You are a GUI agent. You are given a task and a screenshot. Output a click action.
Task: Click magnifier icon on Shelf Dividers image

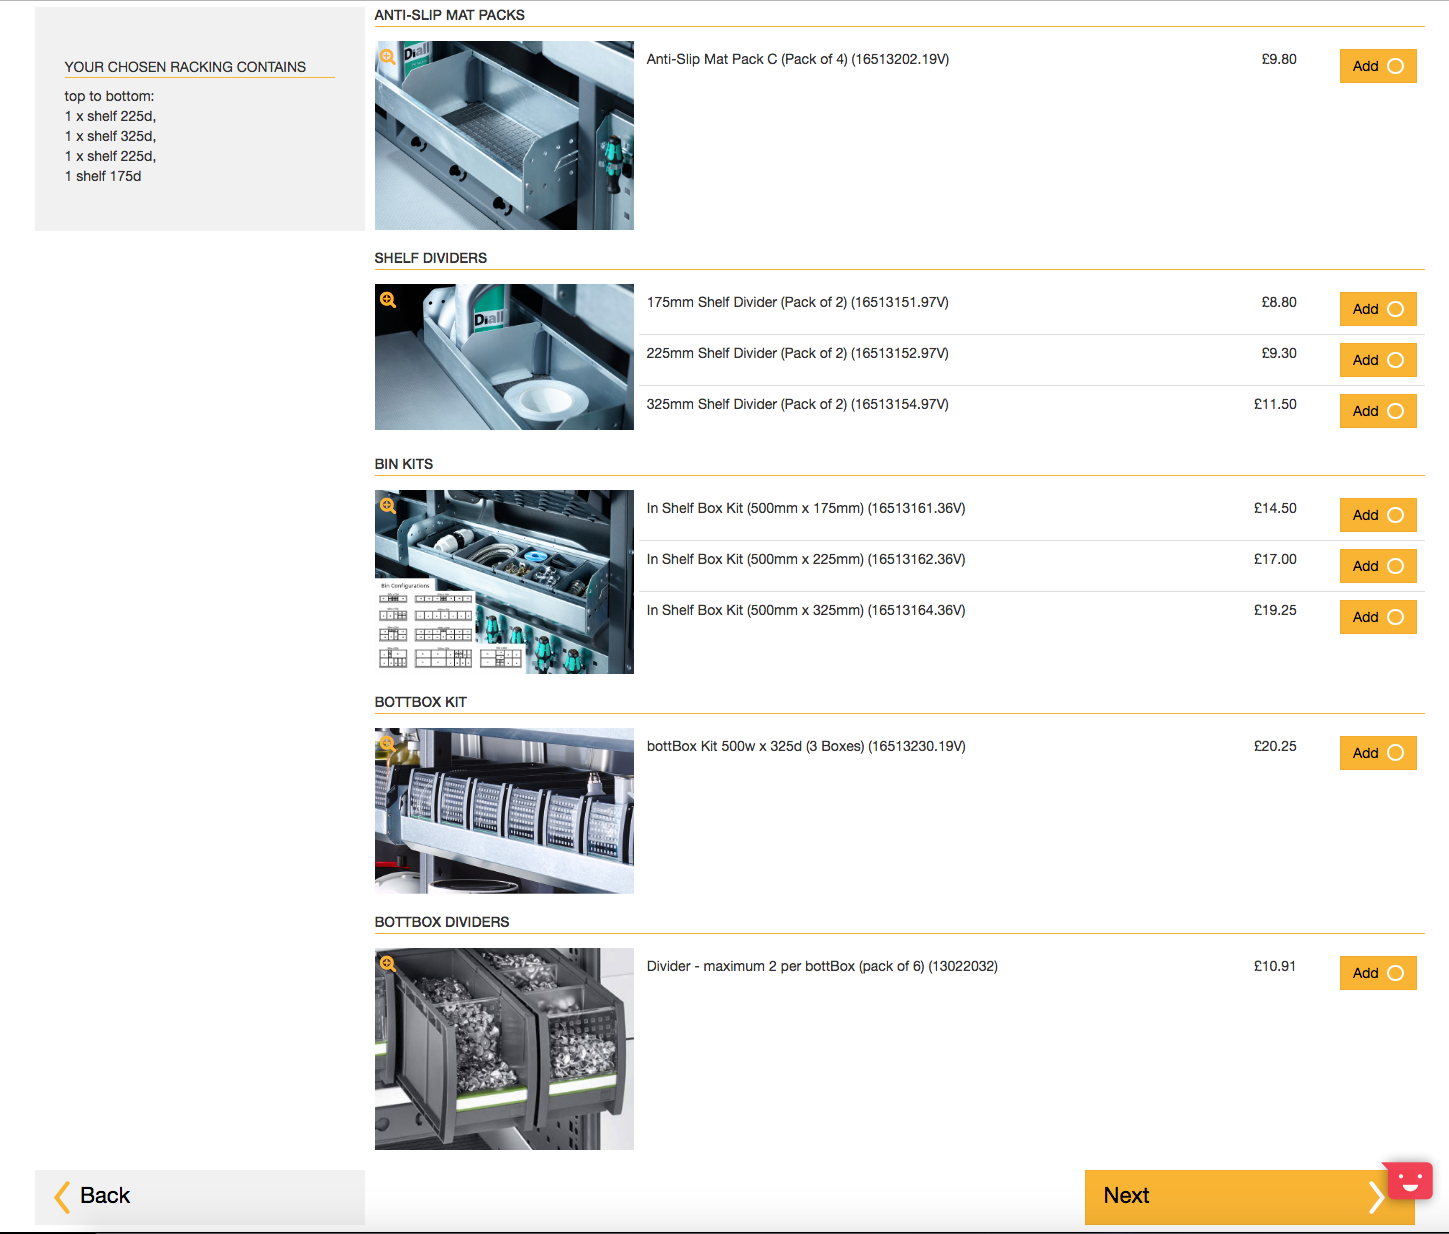pyautogui.click(x=387, y=300)
